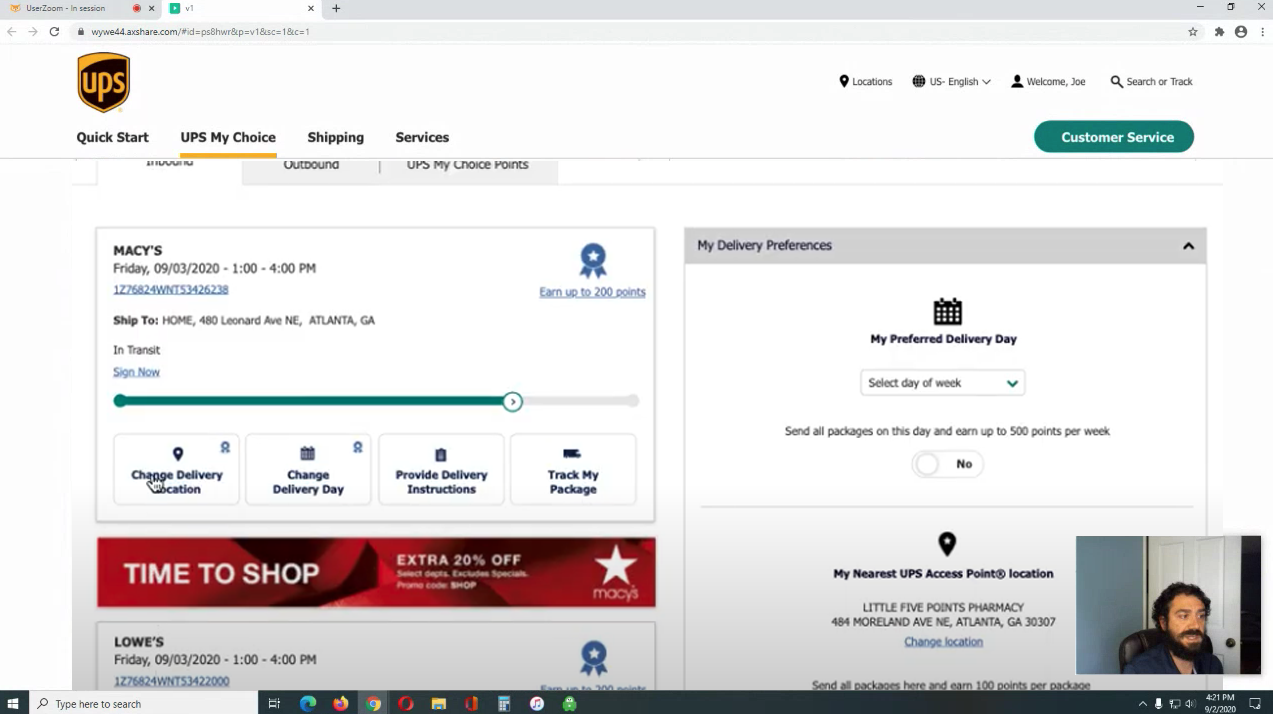Open the Chrome three-dot menu
This screenshot has width=1273, height=714.
(x=1262, y=32)
